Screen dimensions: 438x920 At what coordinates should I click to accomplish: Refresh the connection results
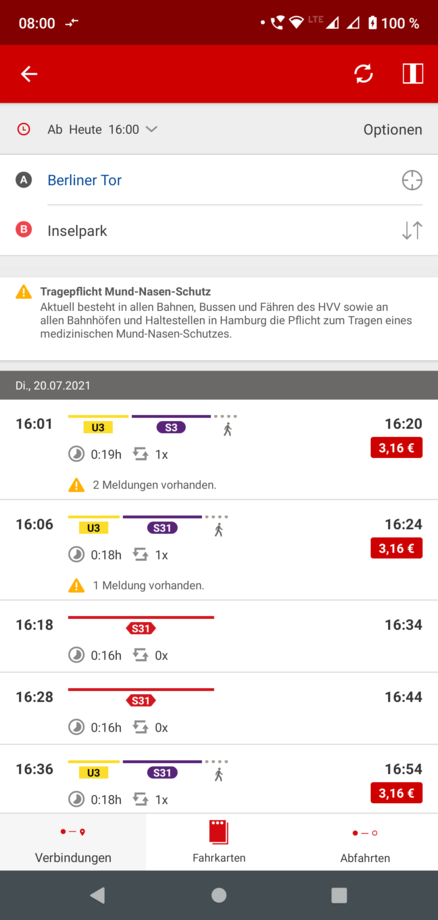364,74
